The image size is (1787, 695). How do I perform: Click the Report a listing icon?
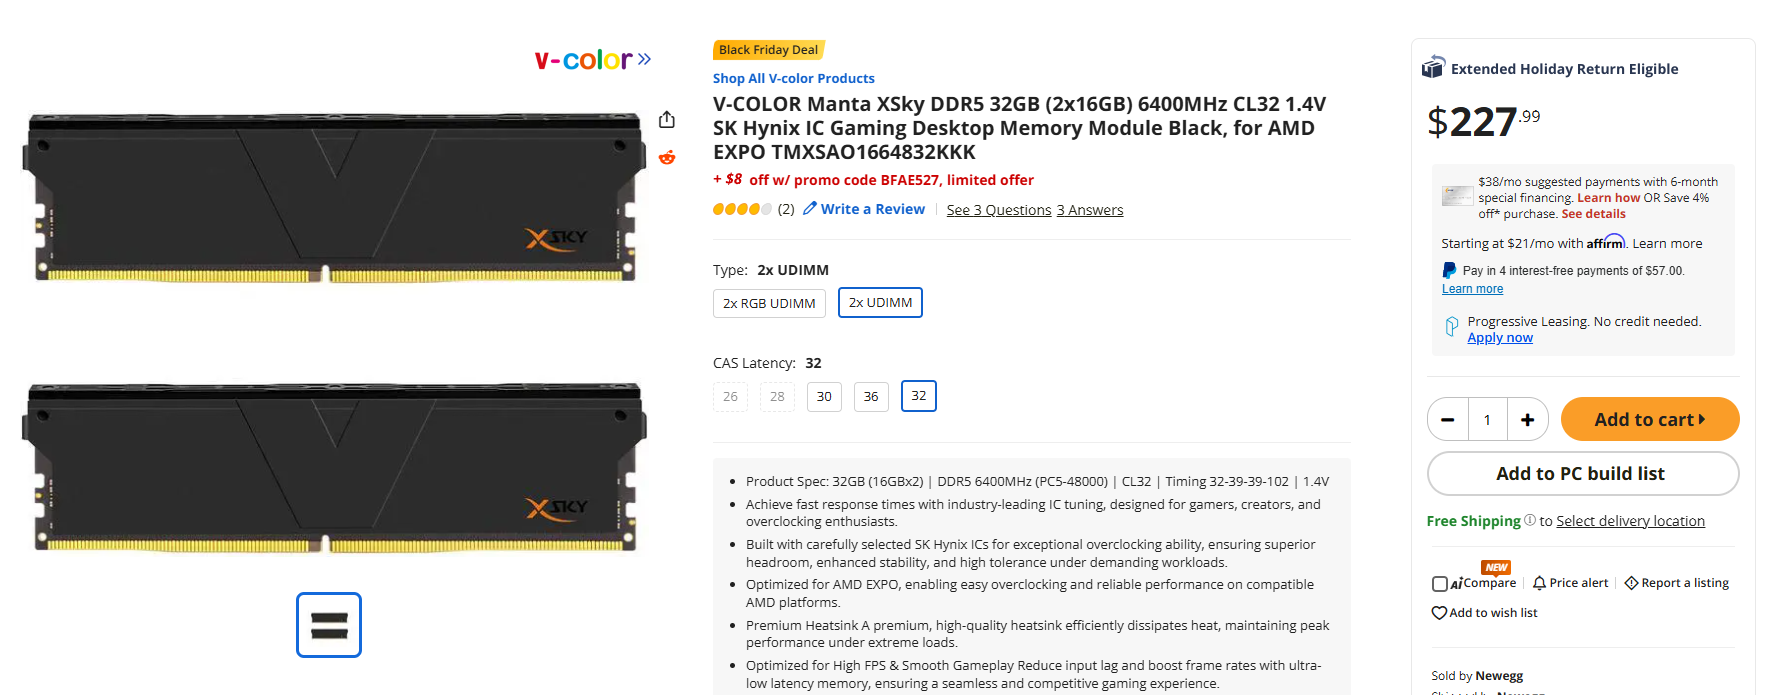[1631, 583]
